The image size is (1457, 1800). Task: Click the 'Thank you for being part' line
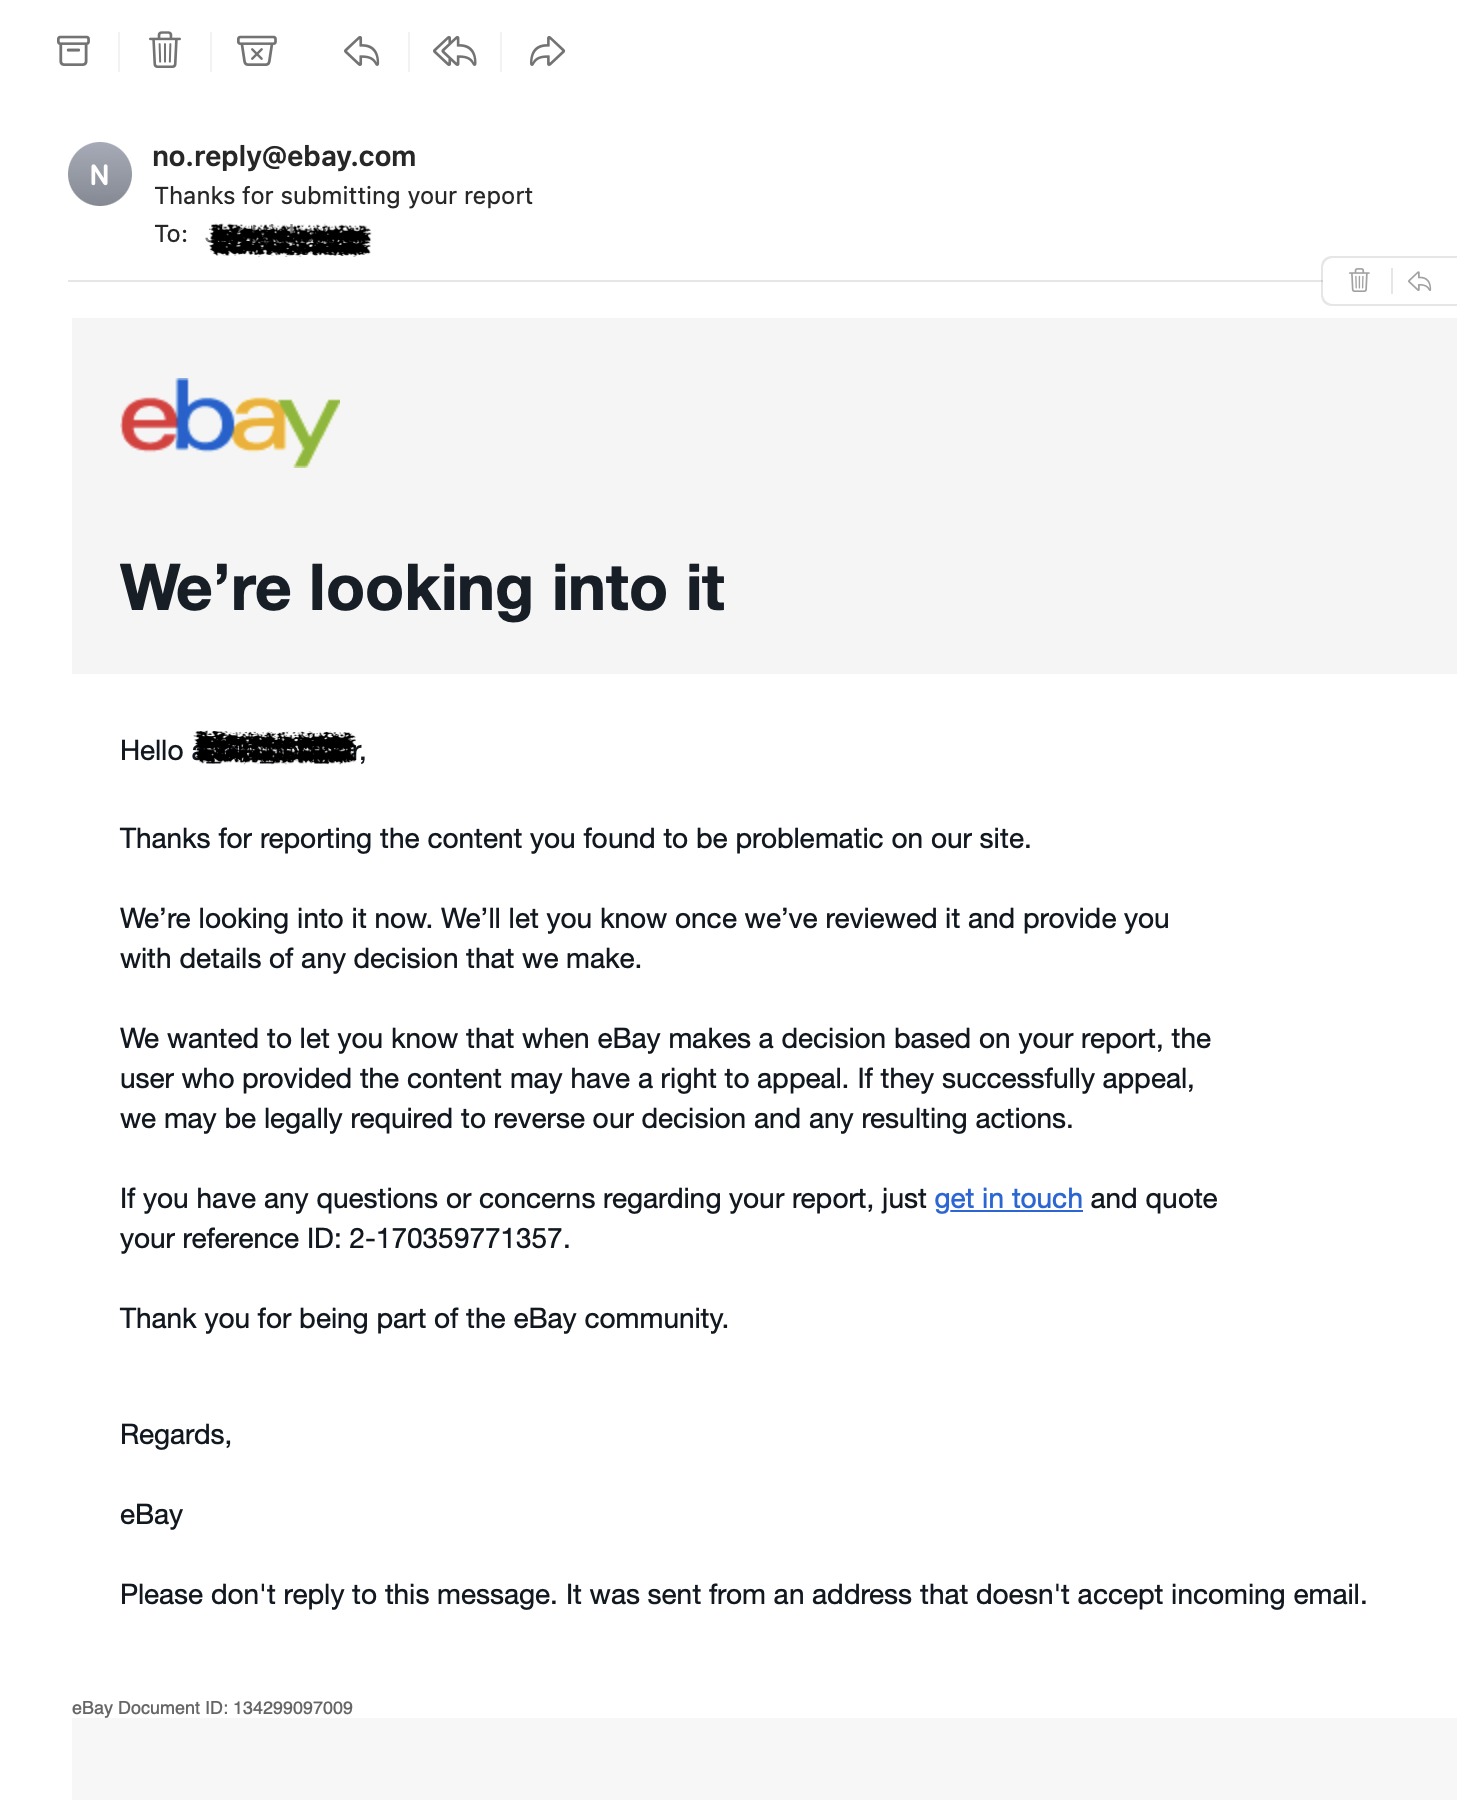pos(424,1319)
